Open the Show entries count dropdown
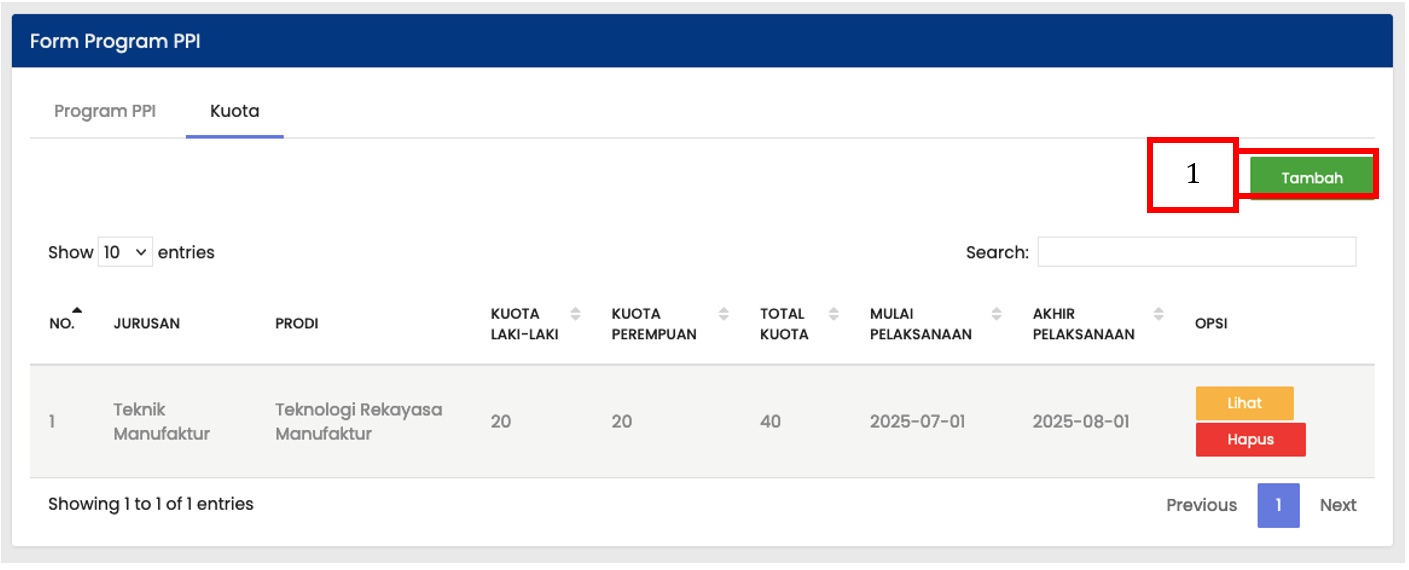This screenshot has height=570, width=1409. [125, 252]
